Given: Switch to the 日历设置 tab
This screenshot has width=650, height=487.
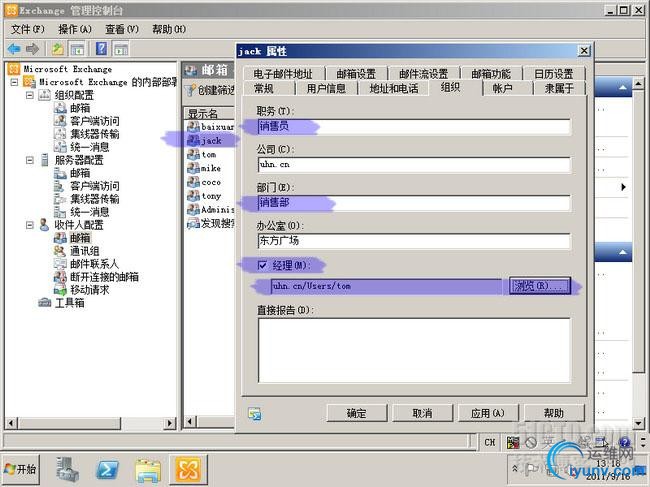Looking at the screenshot, I should coord(553,74).
